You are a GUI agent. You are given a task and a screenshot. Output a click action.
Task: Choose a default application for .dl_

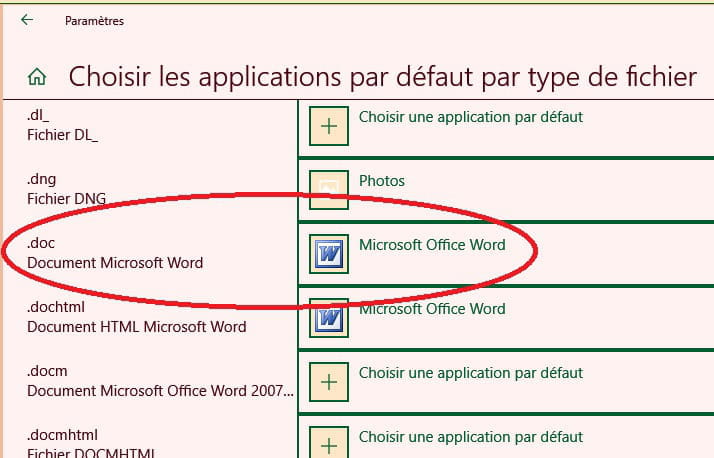pyautogui.click(x=471, y=117)
